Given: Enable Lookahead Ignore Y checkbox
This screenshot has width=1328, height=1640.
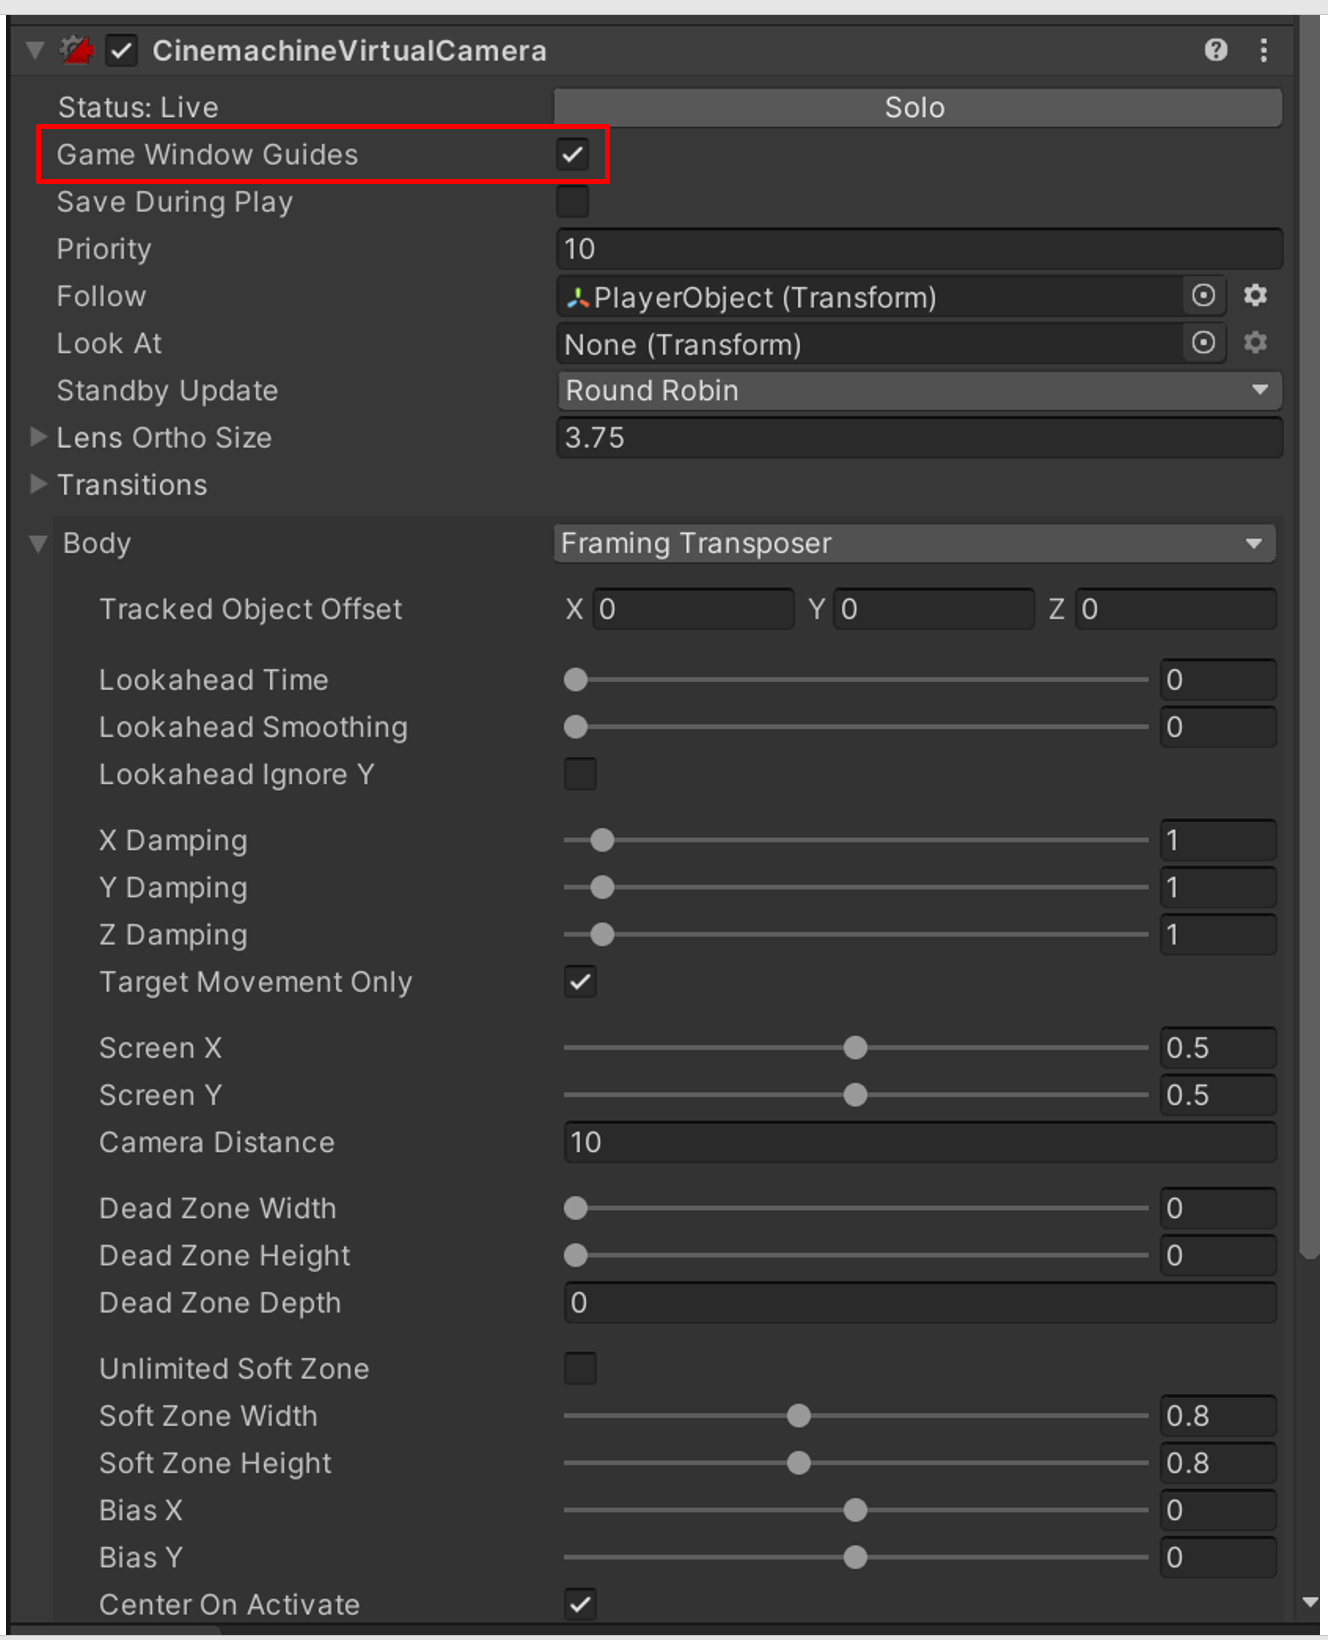Looking at the screenshot, I should pyautogui.click(x=580, y=774).
